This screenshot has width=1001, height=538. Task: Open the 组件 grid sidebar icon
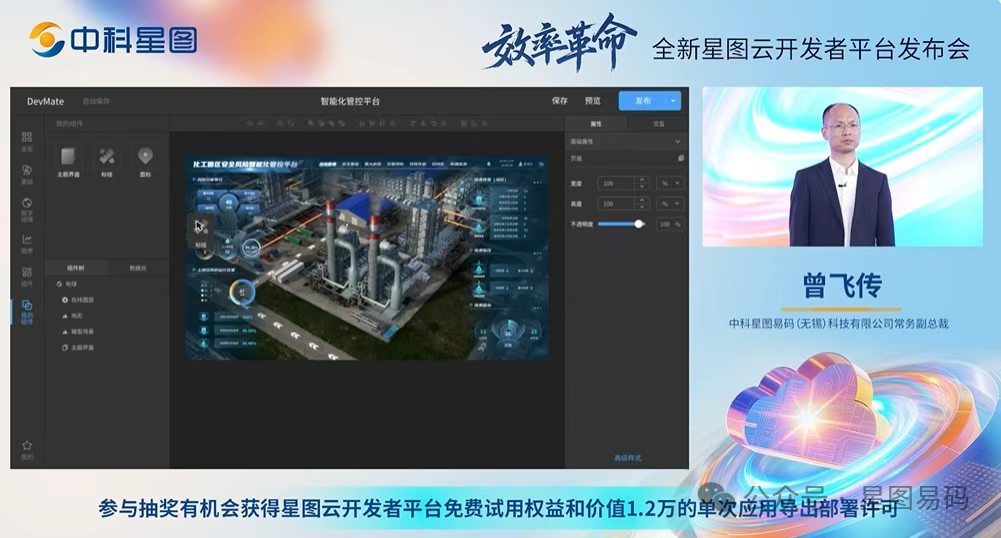point(27,276)
